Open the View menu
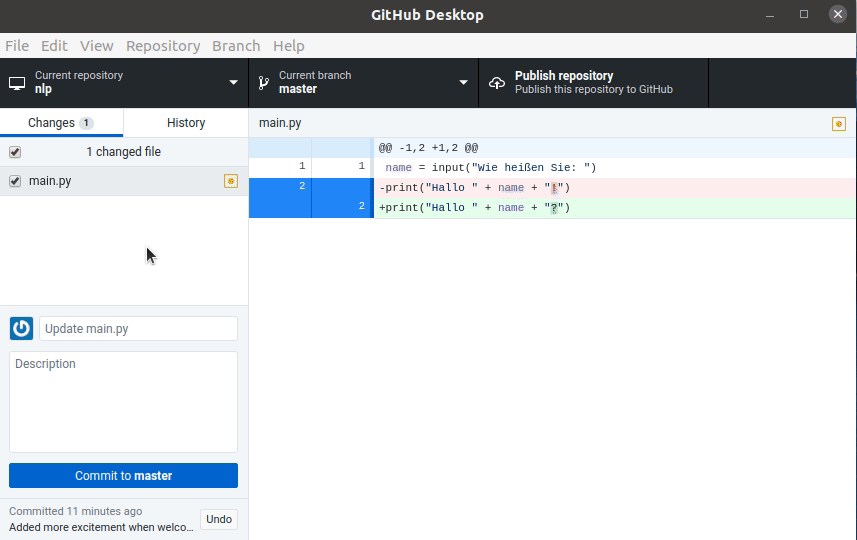Viewport: 857px width, 540px height. tap(97, 46)
